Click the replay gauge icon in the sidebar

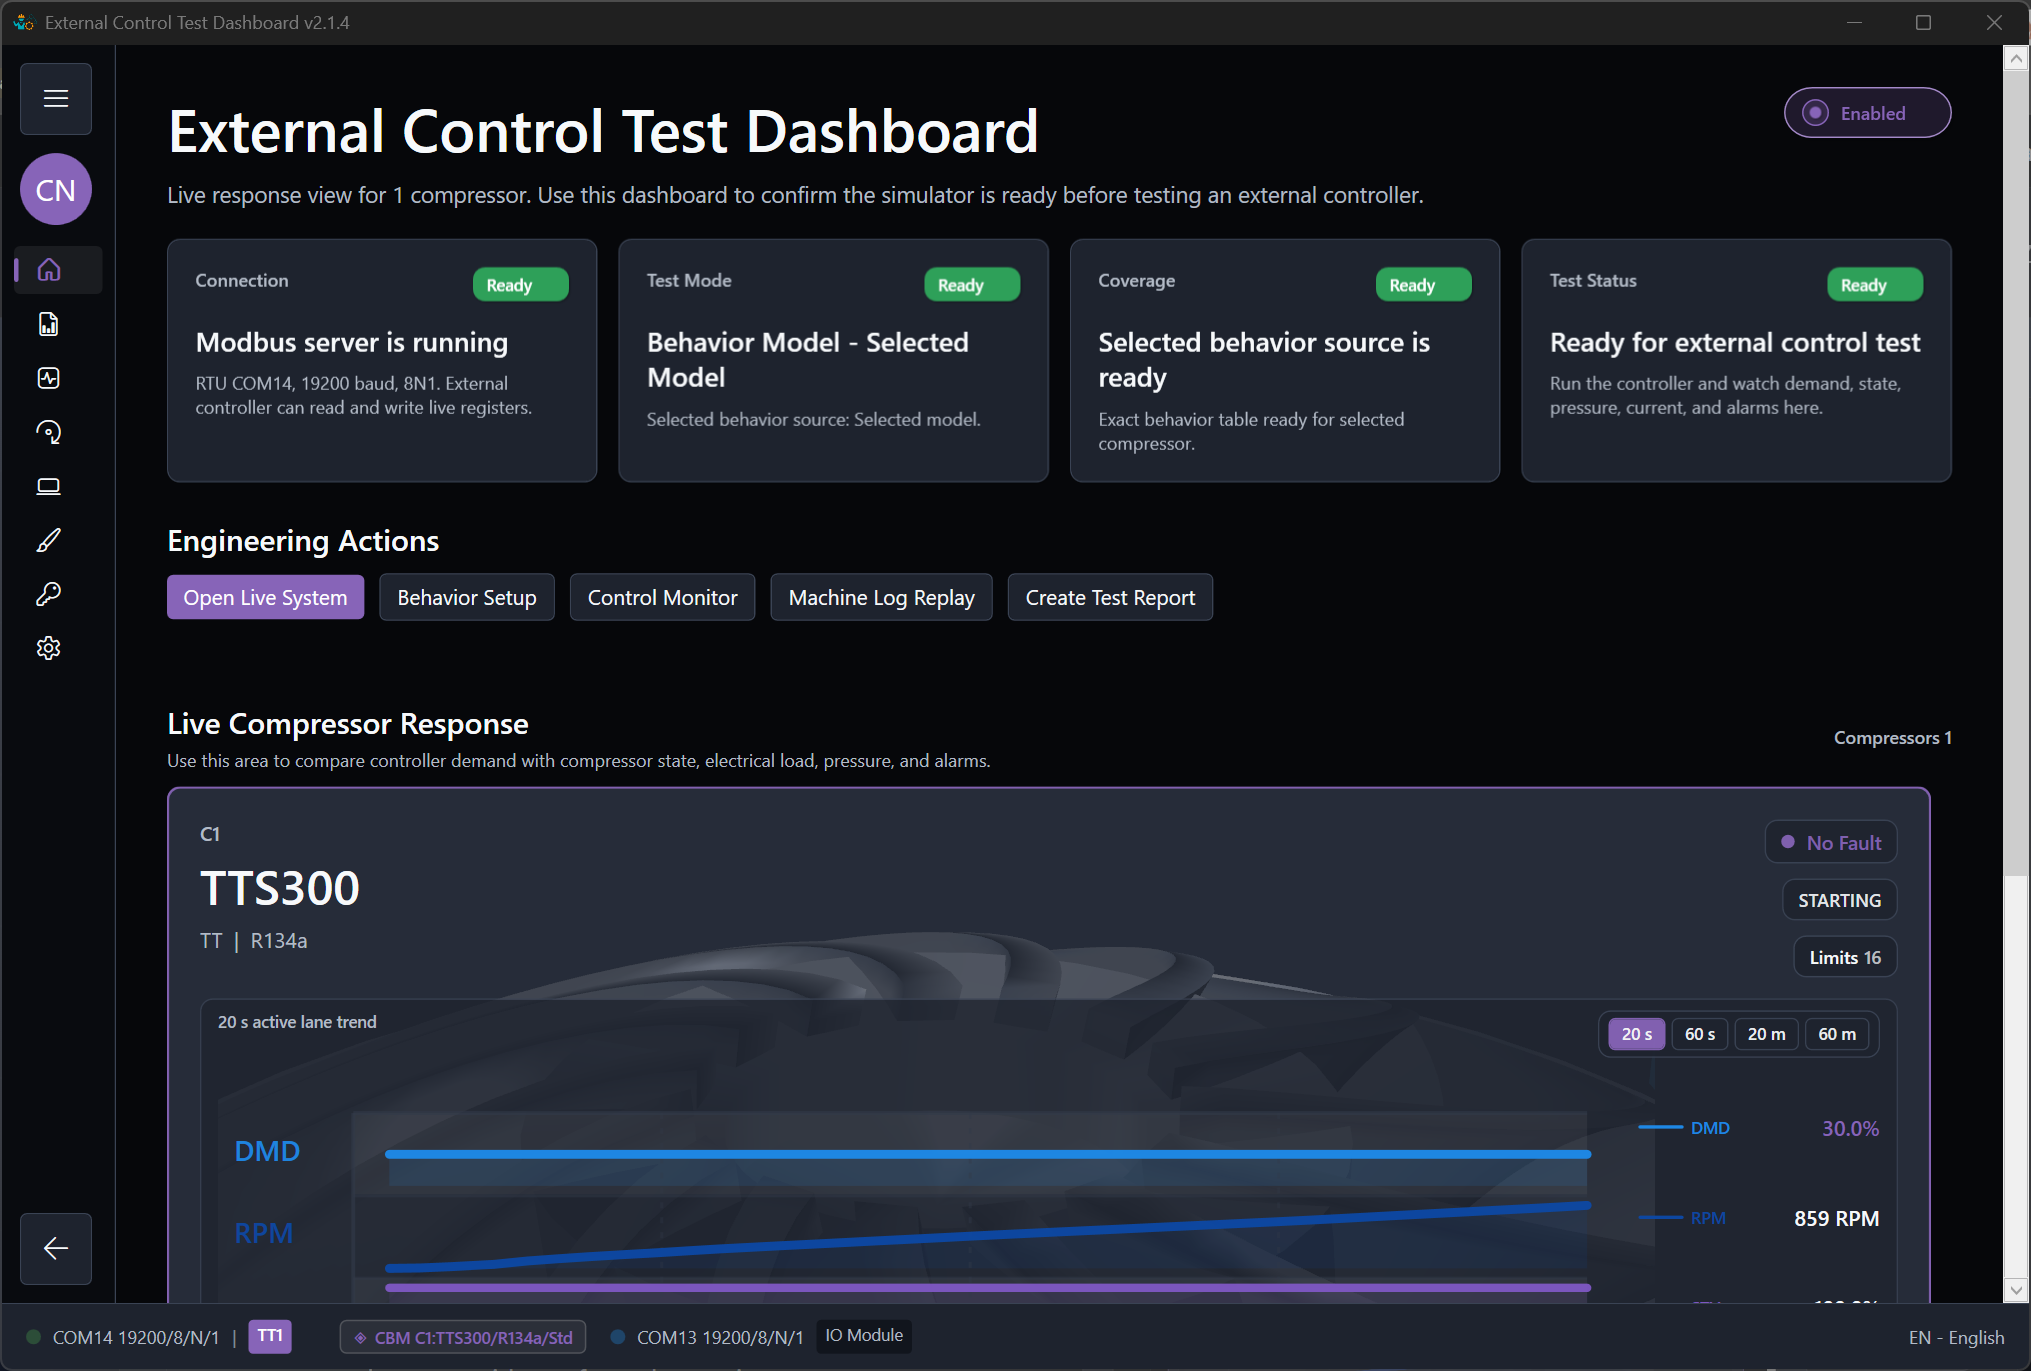tap(49, 432)
